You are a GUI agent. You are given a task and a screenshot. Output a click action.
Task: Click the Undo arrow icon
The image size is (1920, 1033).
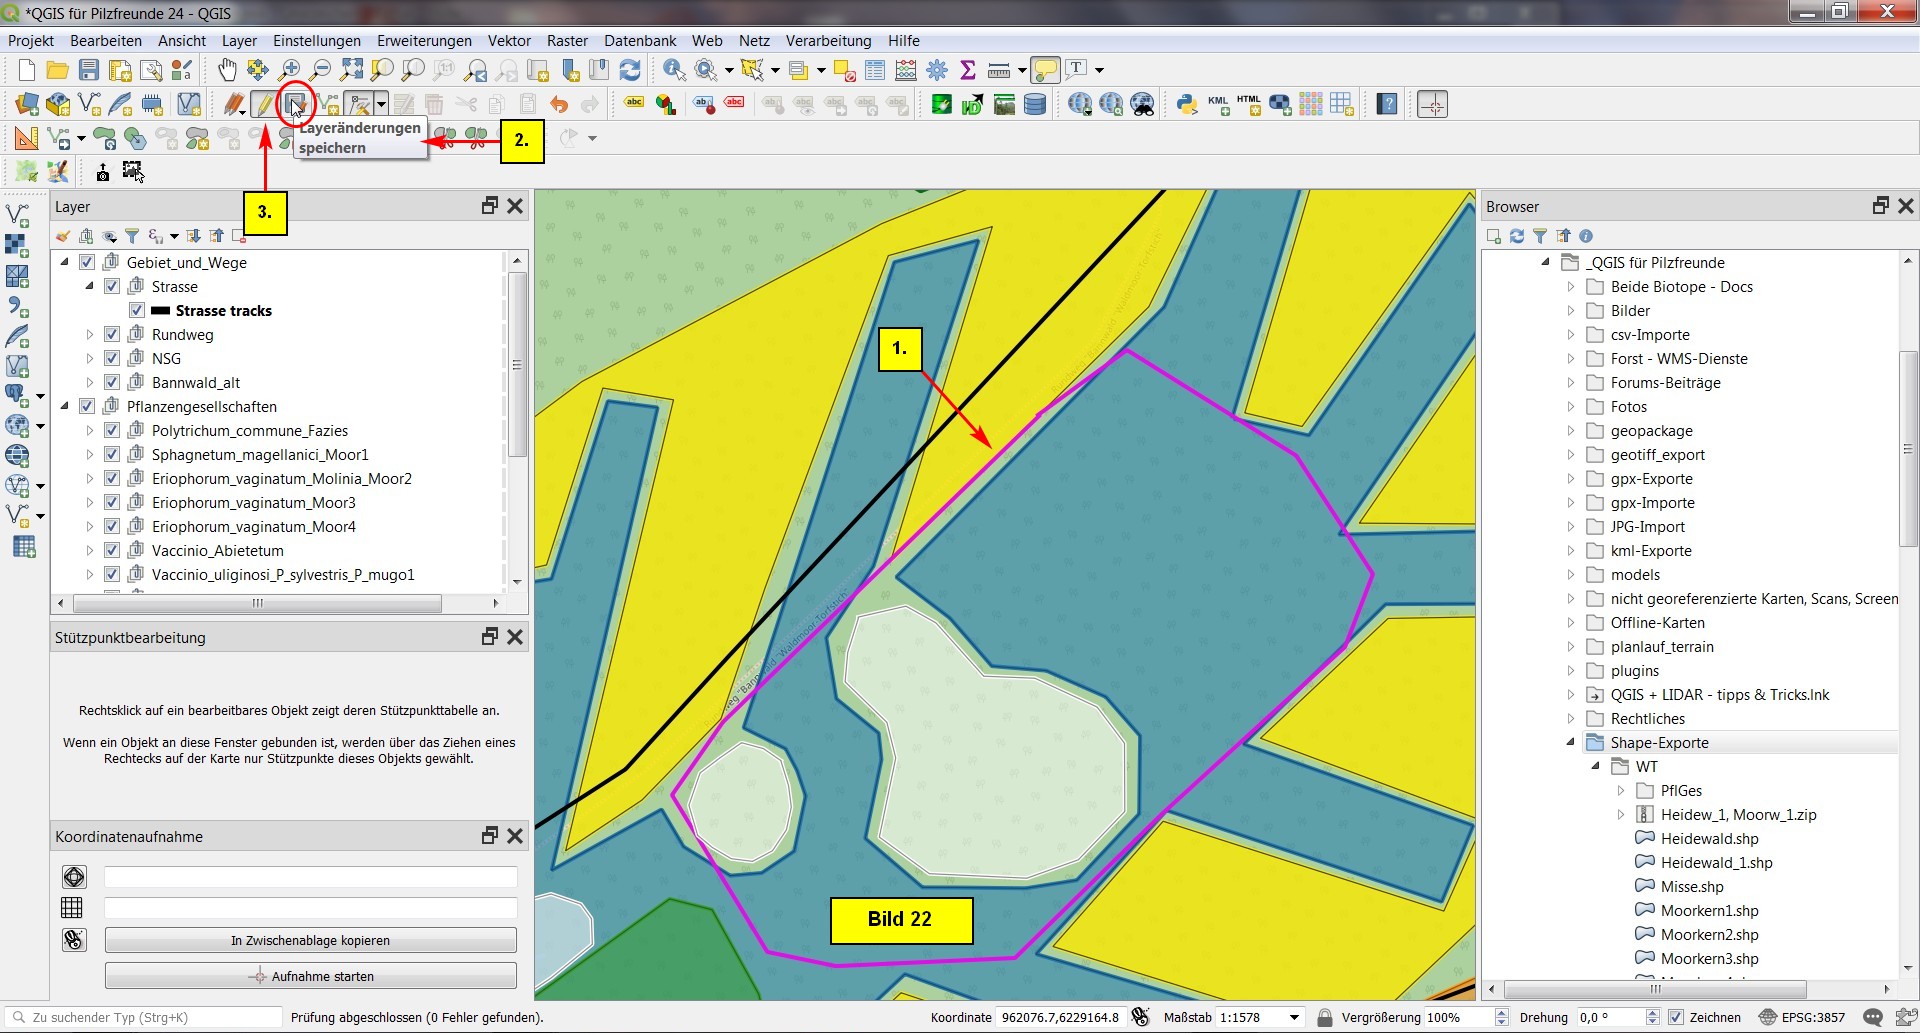(558, 104)
